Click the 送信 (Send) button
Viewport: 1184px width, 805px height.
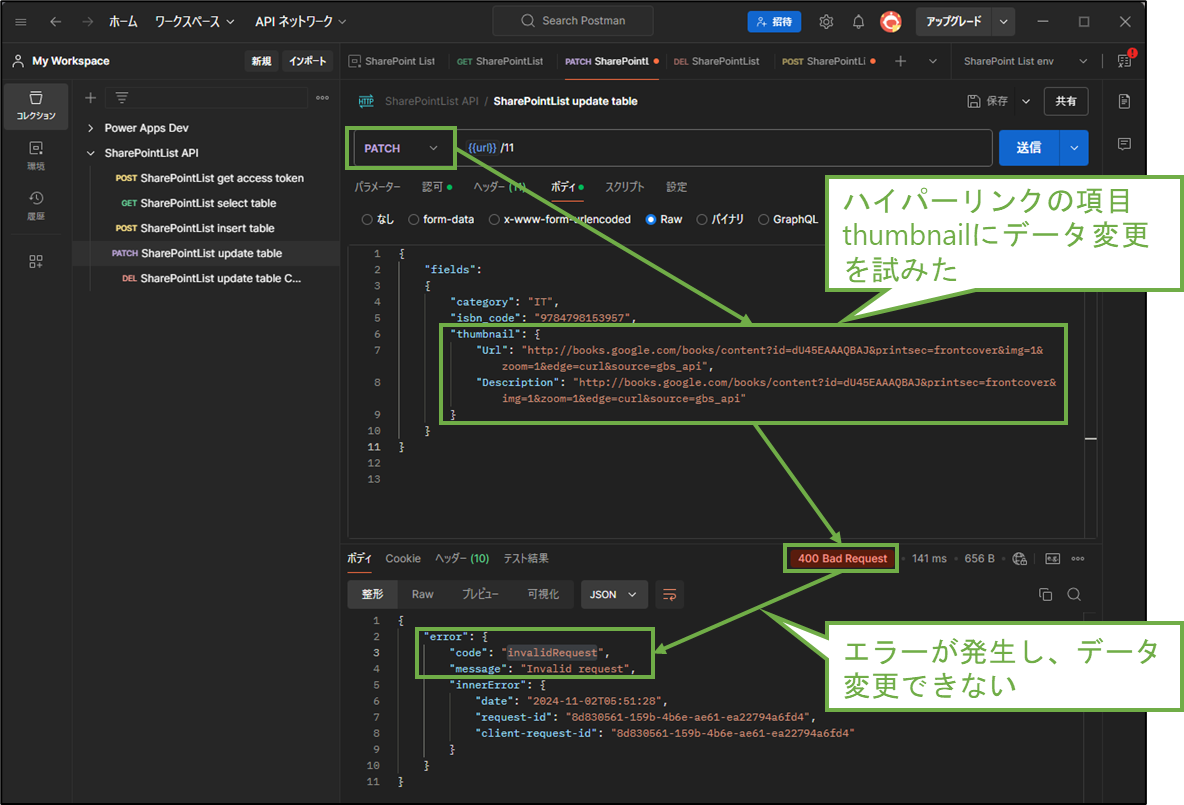[x=1030, y=147]
